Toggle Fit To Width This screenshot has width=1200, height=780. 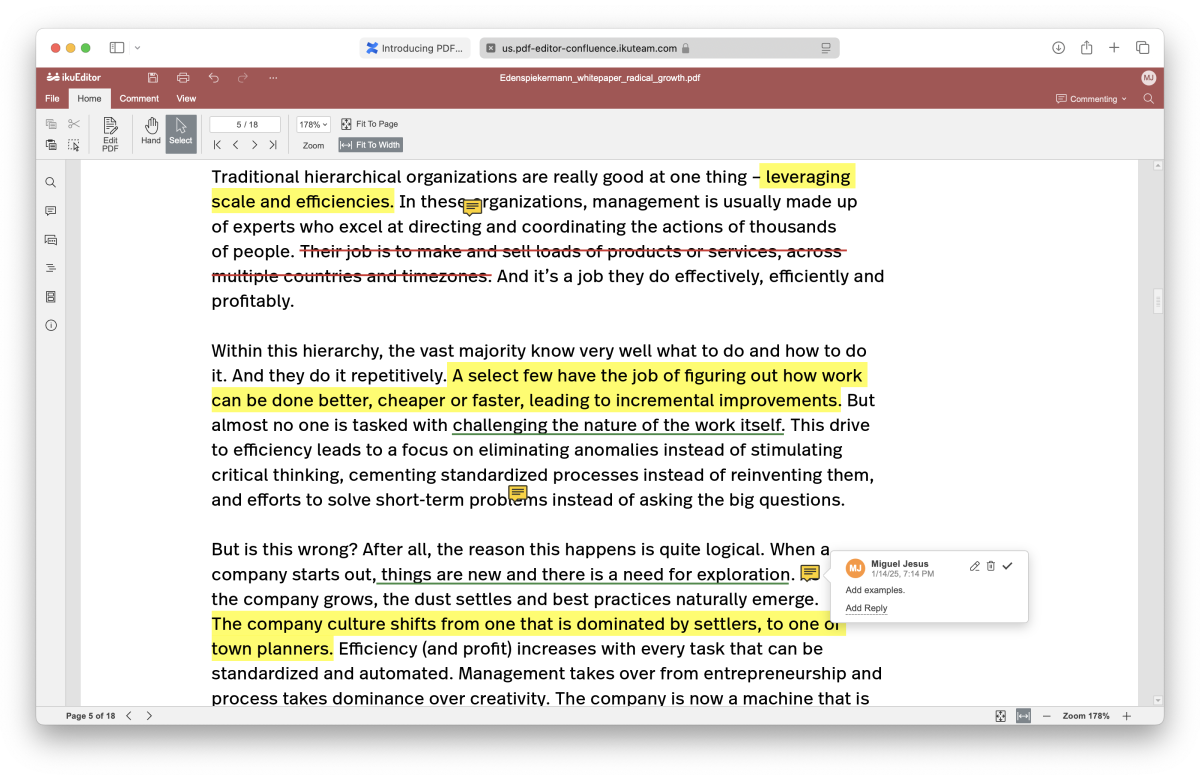(x=369, y=145)
